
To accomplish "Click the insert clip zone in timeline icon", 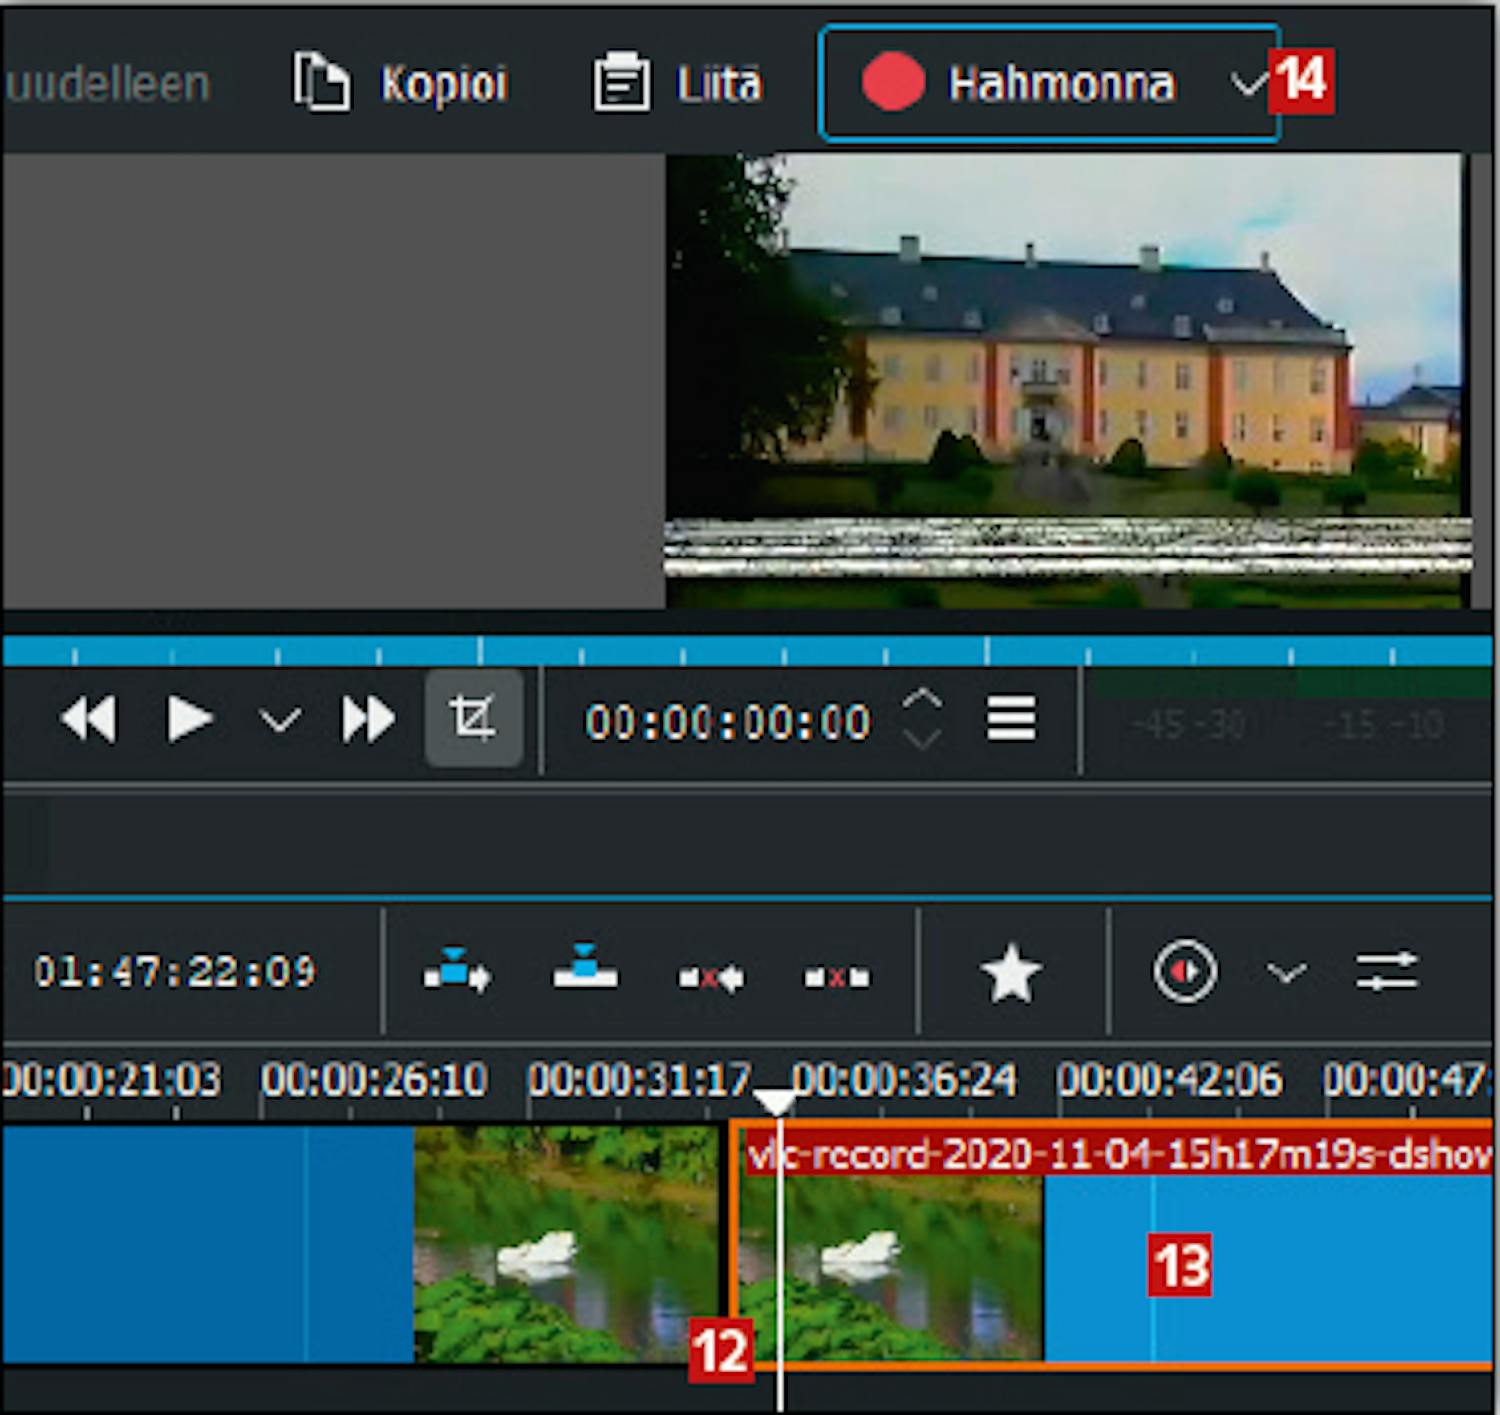I will 456,971.
